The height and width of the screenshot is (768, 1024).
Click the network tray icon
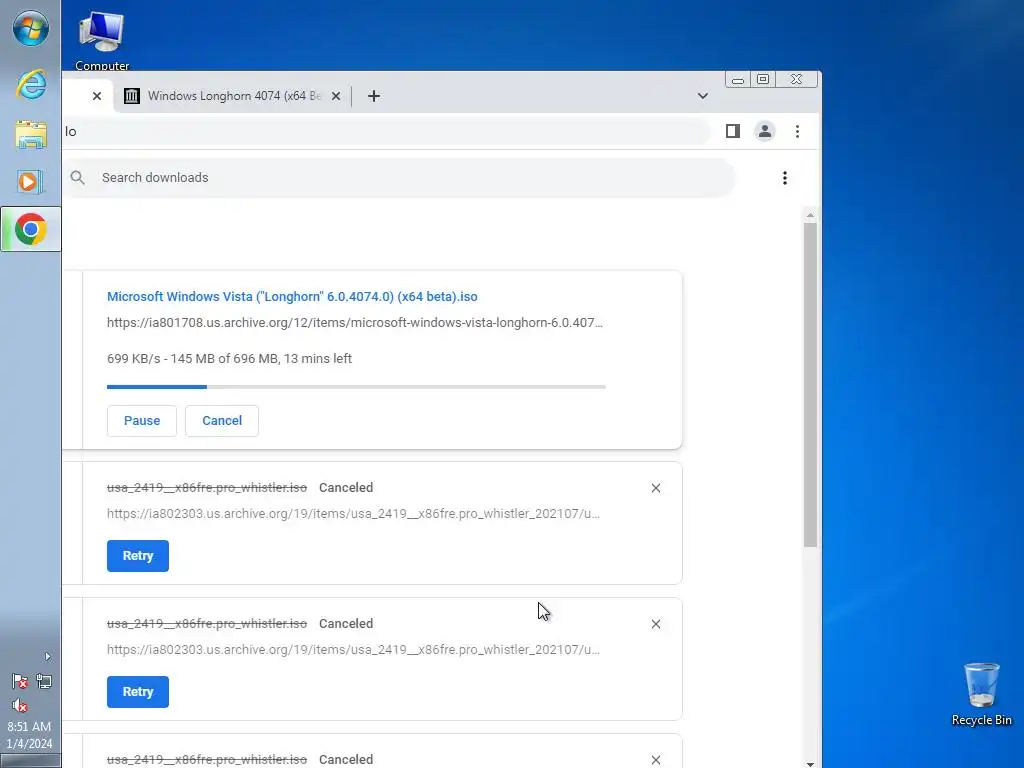point(44,682)
